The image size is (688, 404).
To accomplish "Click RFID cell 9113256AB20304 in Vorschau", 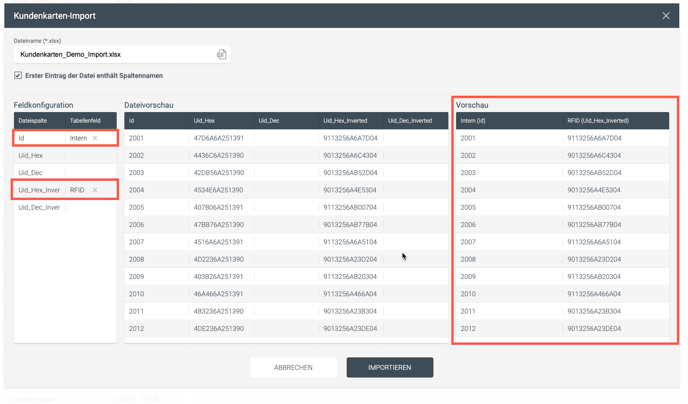I will 594,277.
